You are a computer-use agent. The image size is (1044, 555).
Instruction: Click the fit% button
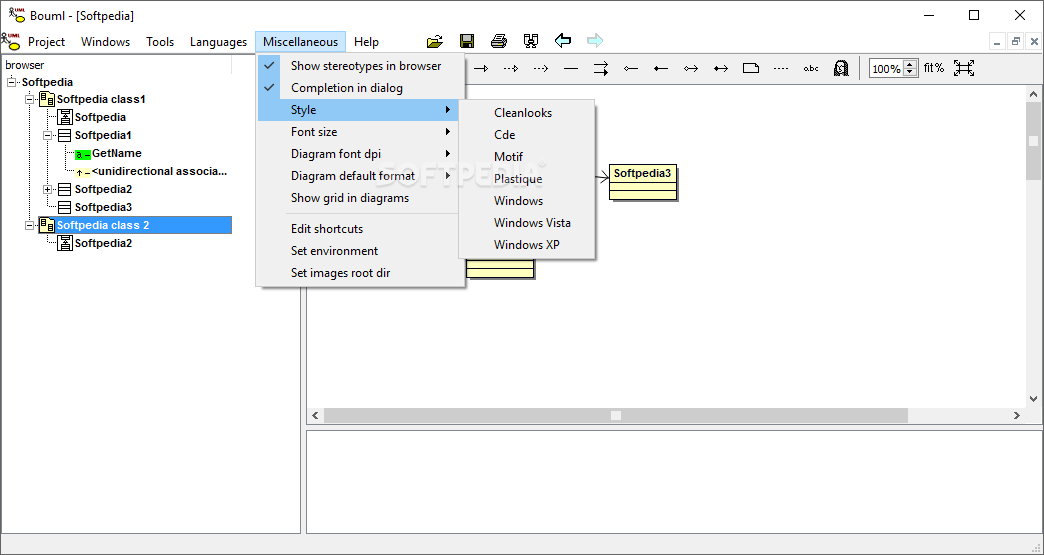[933, 68]
